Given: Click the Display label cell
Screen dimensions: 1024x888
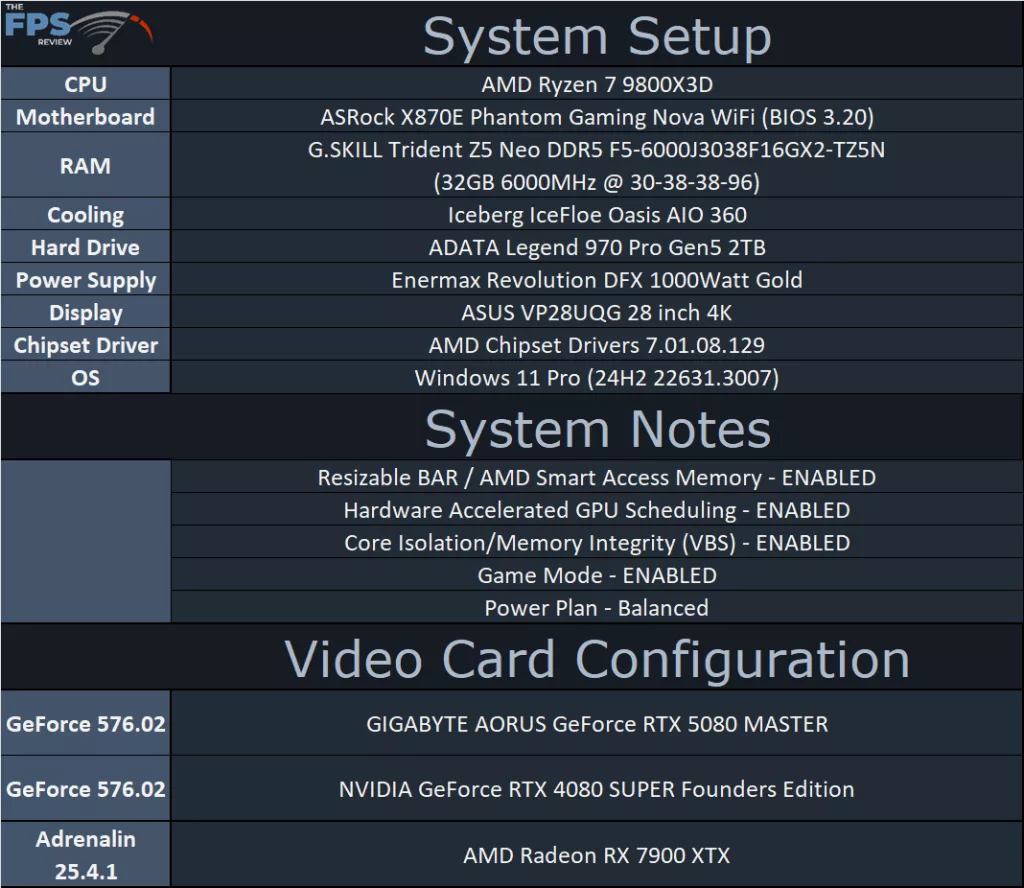Looking at the screenshot, I should (86, 312).
